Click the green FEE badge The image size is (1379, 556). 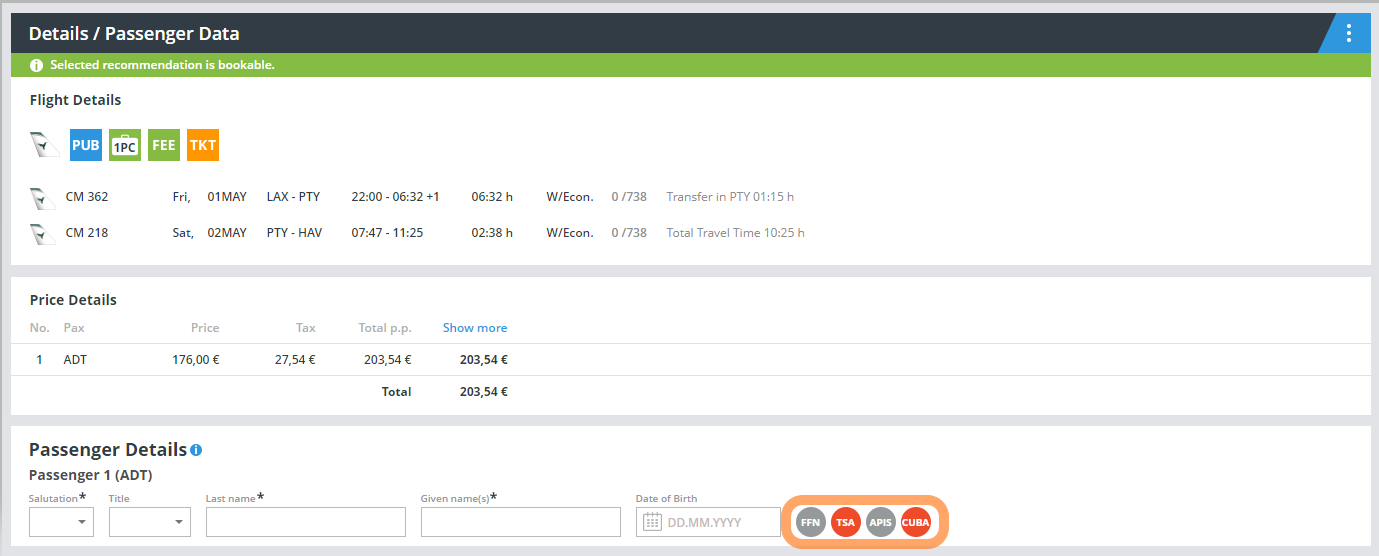[x=164, y=145]
